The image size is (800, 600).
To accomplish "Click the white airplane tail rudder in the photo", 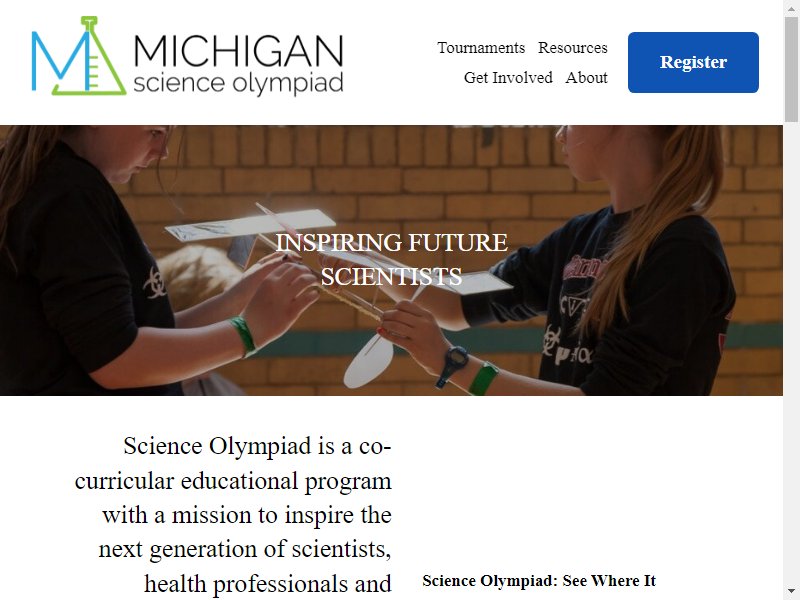I will 369,360.
